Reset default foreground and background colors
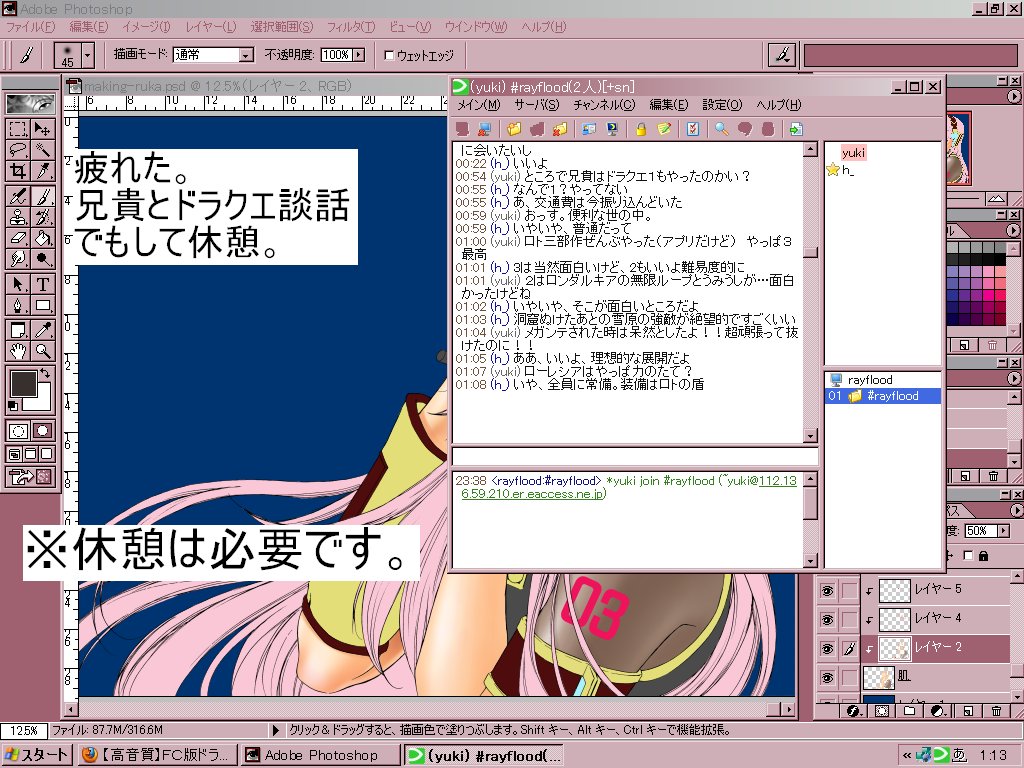 click(12, 406)
